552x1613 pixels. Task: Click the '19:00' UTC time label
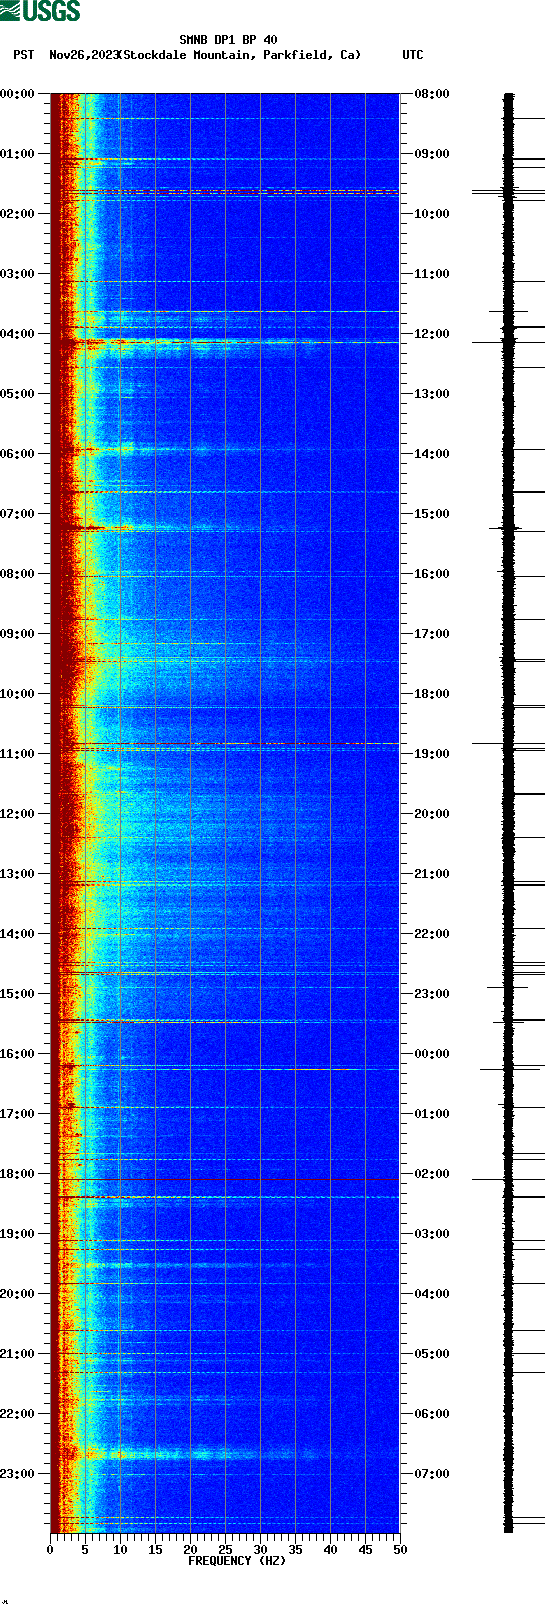432,754
